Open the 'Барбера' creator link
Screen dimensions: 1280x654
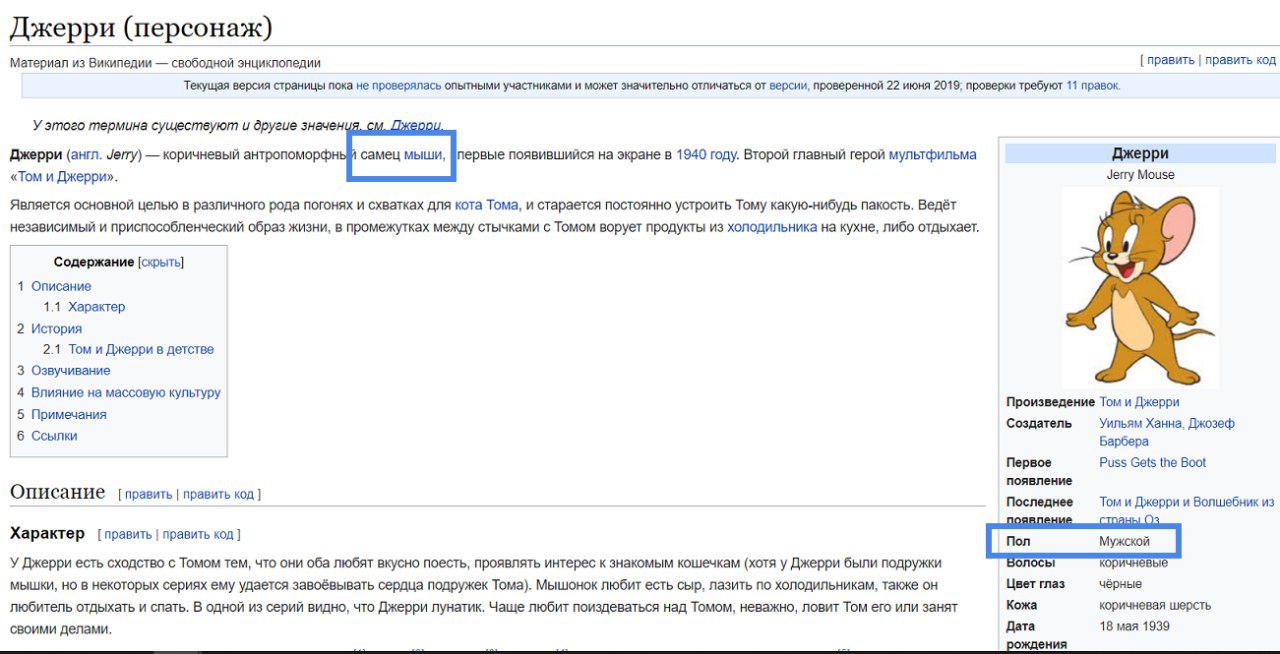[x=1124, y=442]
